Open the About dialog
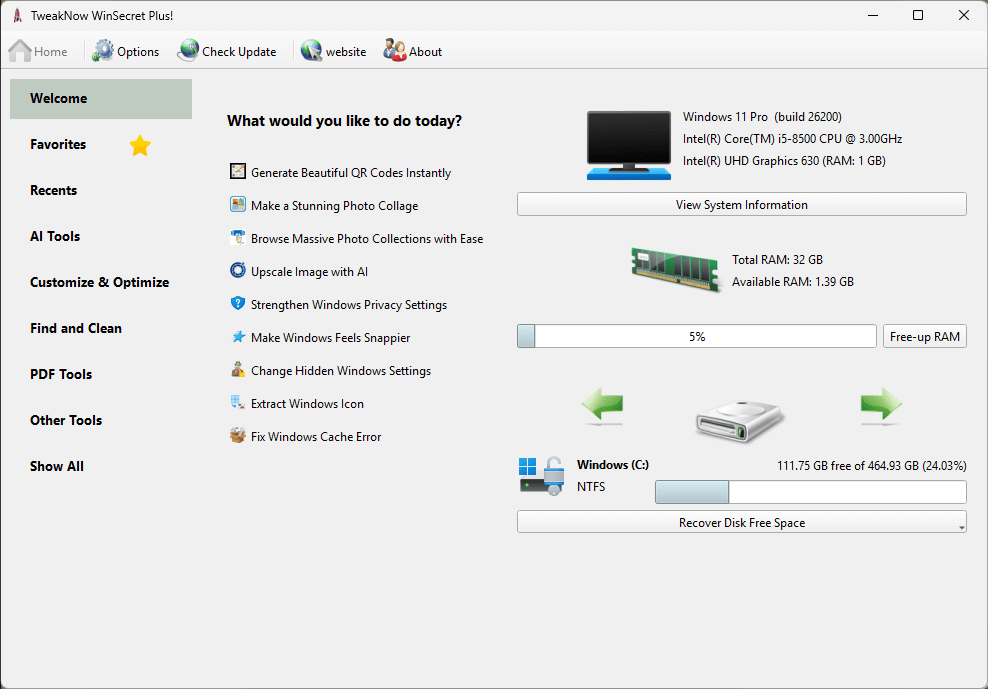 (413, 51)
